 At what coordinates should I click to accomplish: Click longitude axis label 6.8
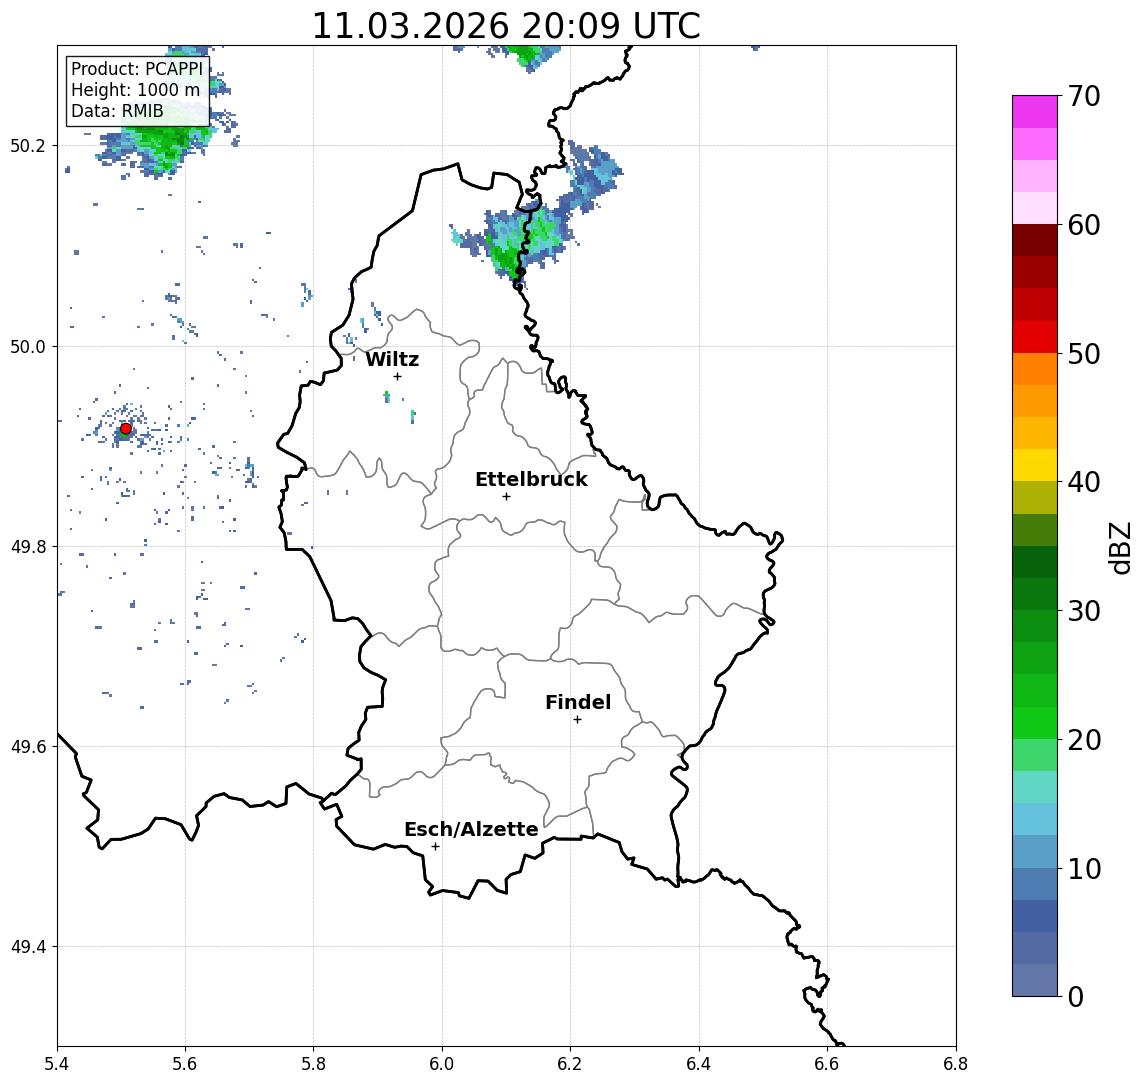955,1064
